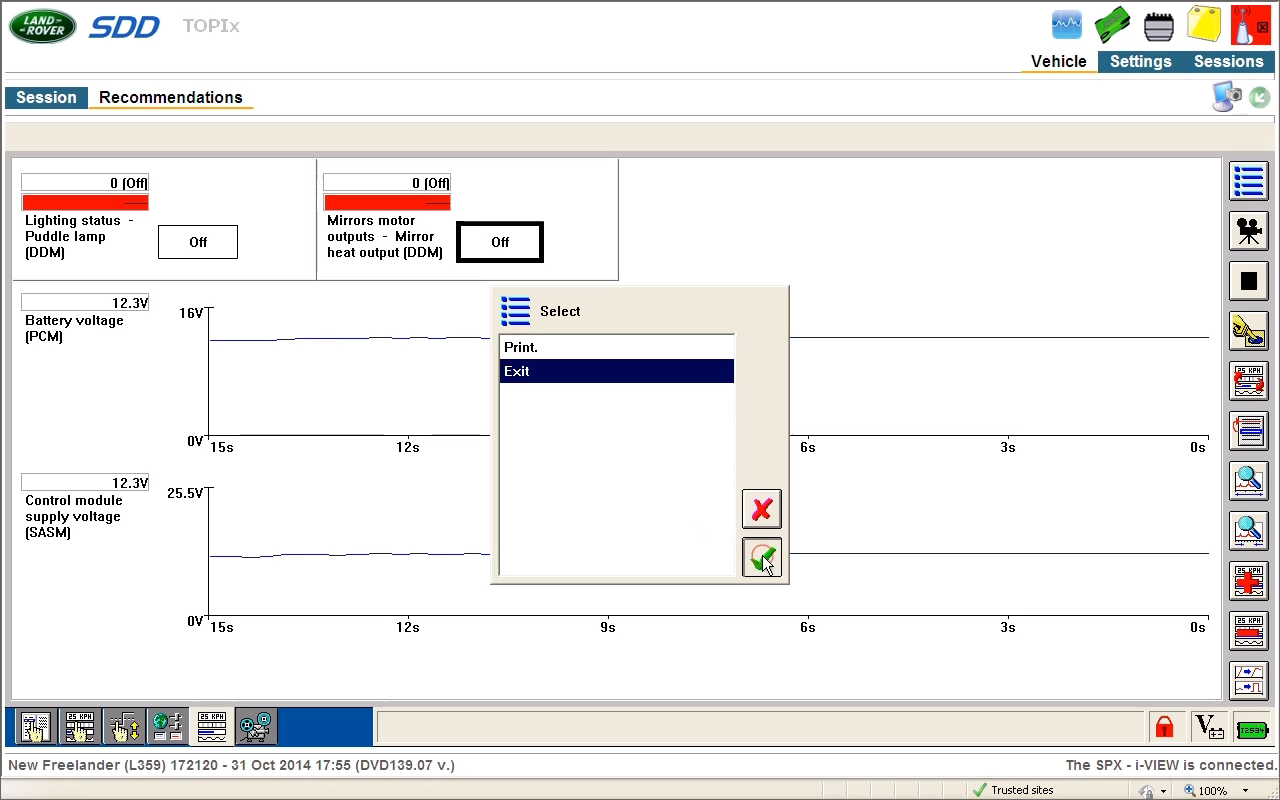
Task: Open the Recommendations tab
Action: click(x=171, y=97)
